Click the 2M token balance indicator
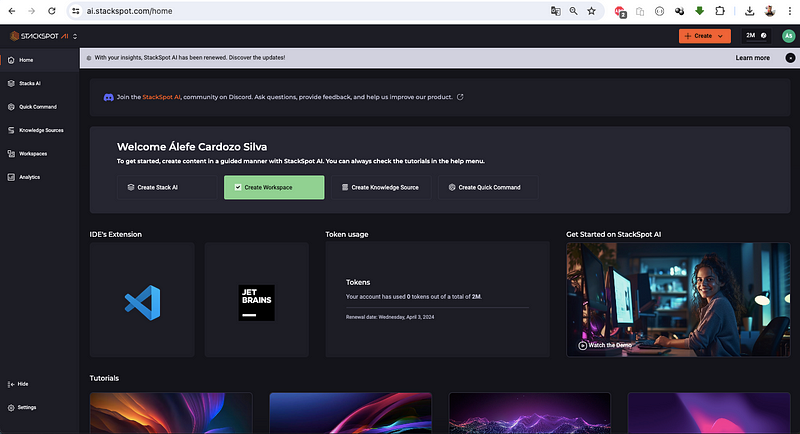Screen dimensions: 800x434 756,36
